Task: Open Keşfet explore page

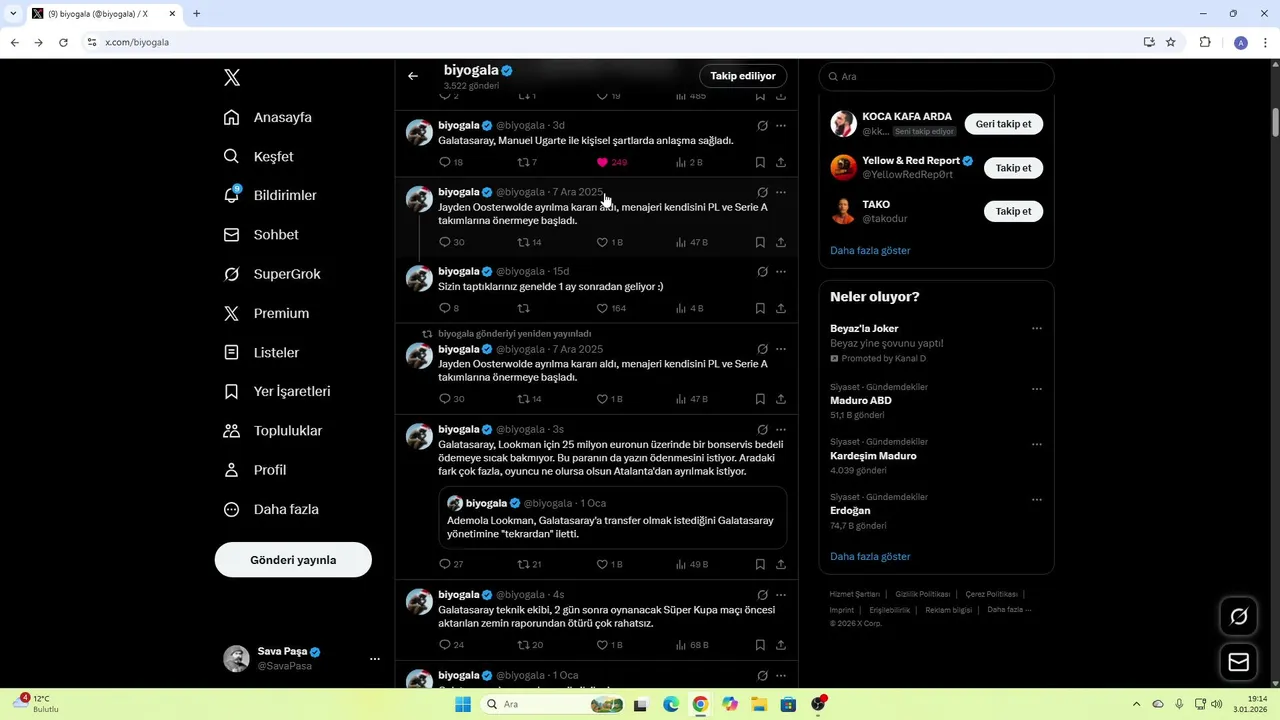Action: [259, 156]
